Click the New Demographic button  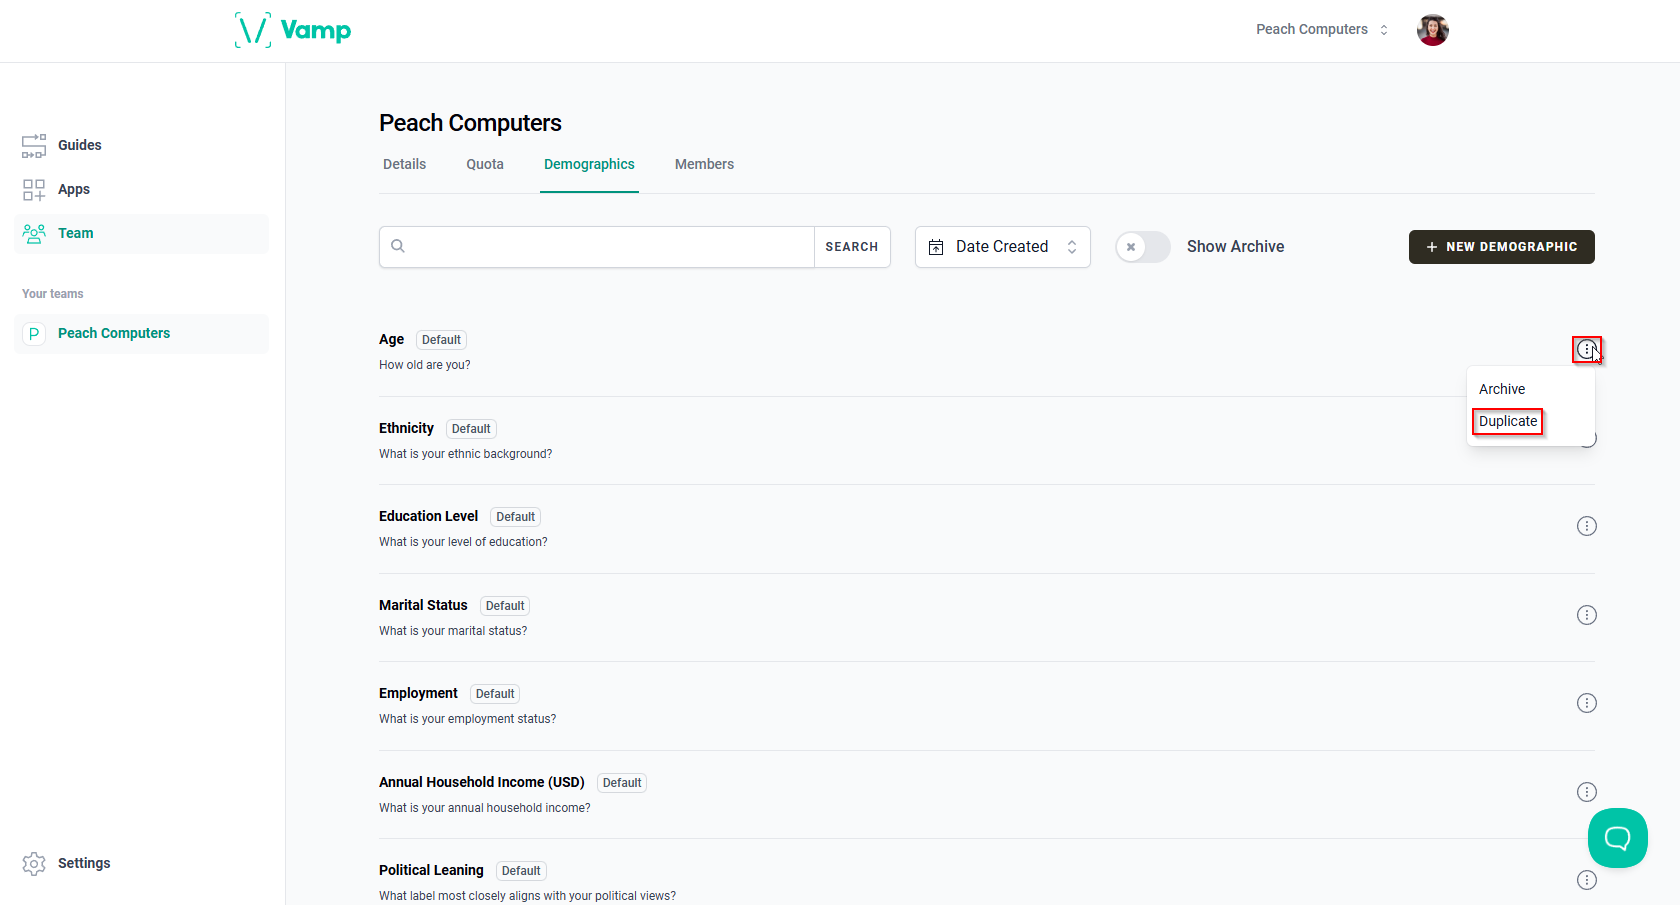click(x=1501, y=247)
